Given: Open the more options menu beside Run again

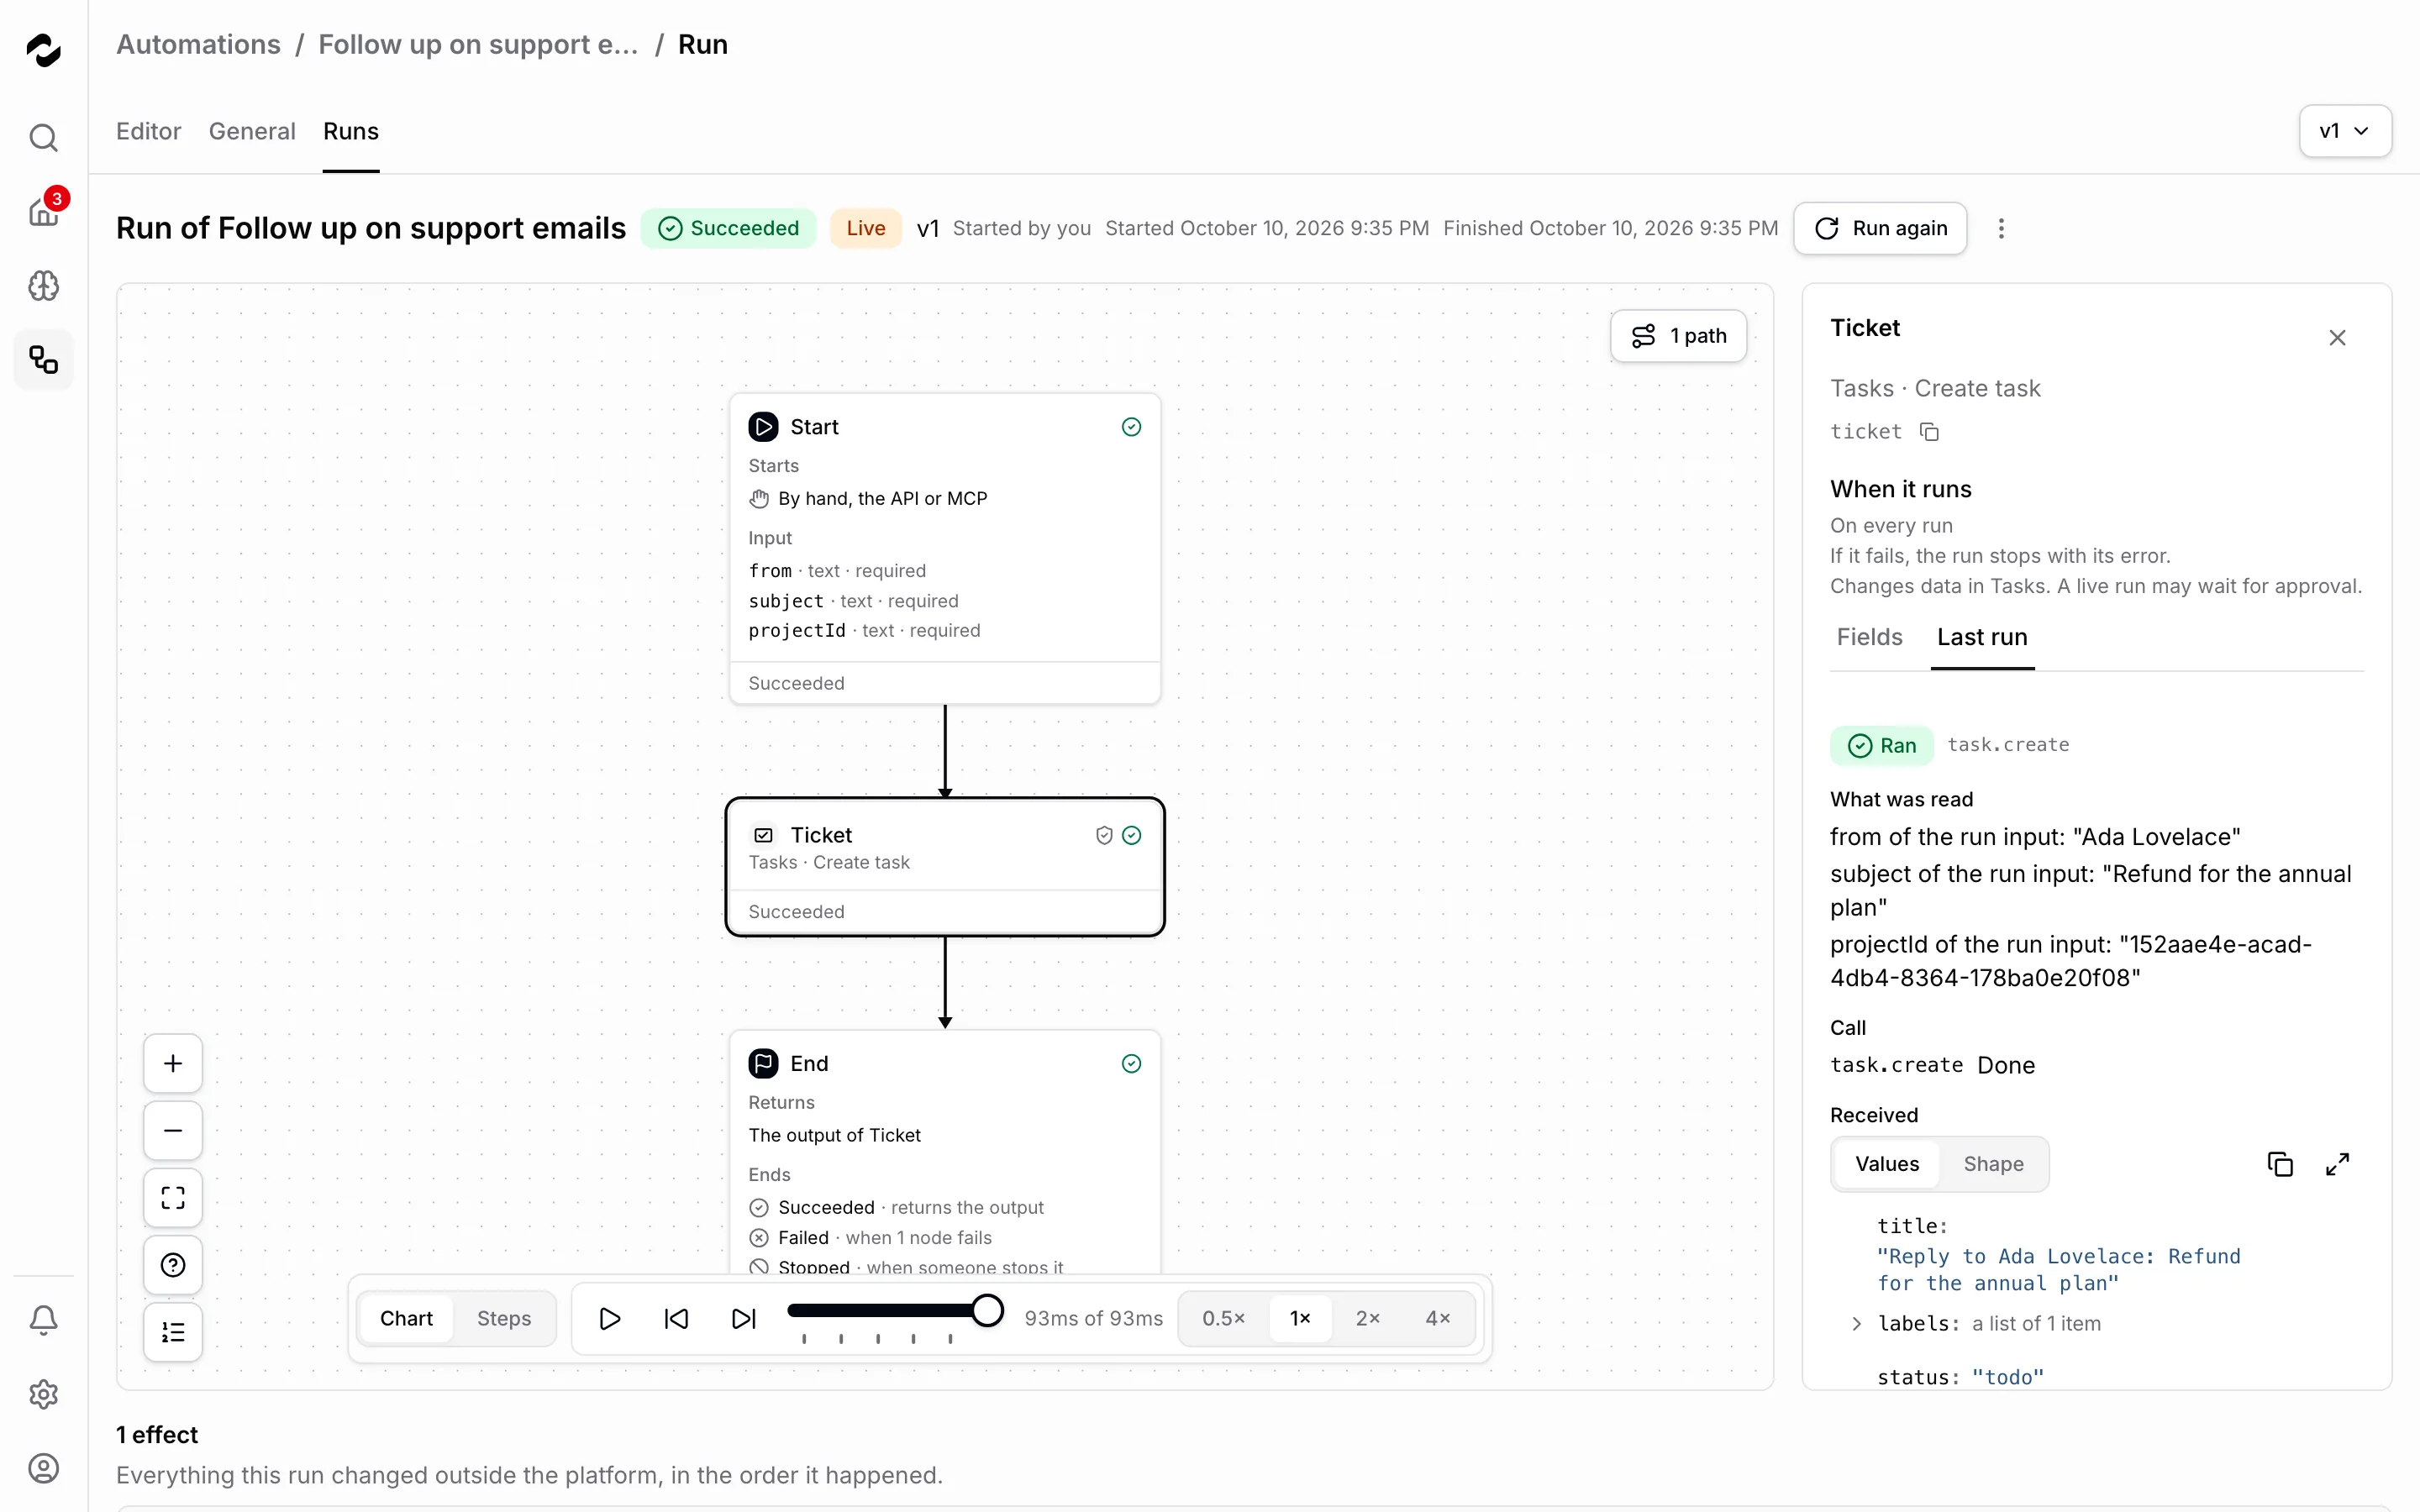Looking at the screenshot, I should pos(2001,228).
